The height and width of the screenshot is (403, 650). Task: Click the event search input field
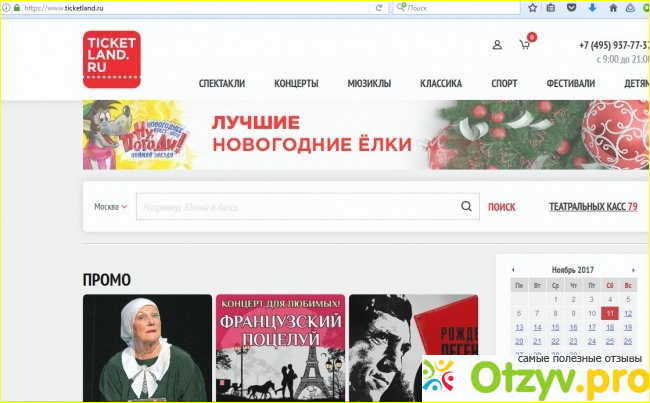(x=297, y=207)
